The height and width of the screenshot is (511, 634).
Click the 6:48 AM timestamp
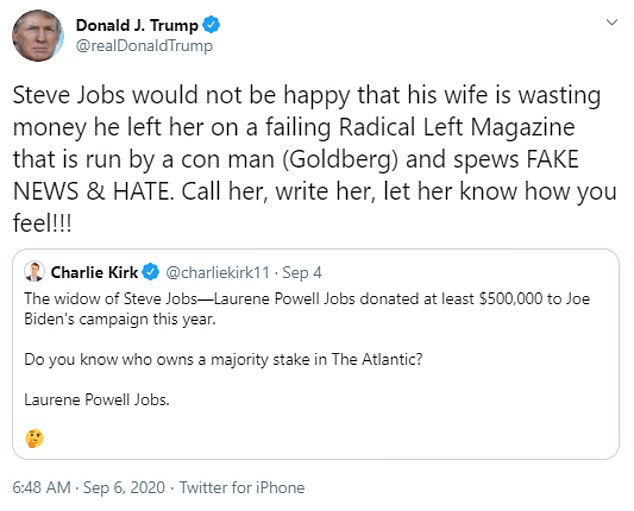tap(41, 488)
